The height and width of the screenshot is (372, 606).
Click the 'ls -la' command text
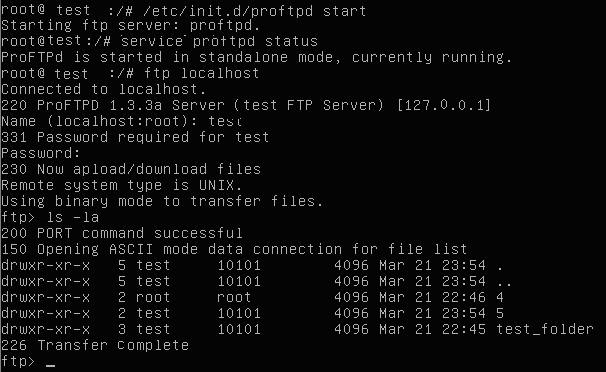tap(73, 217)
